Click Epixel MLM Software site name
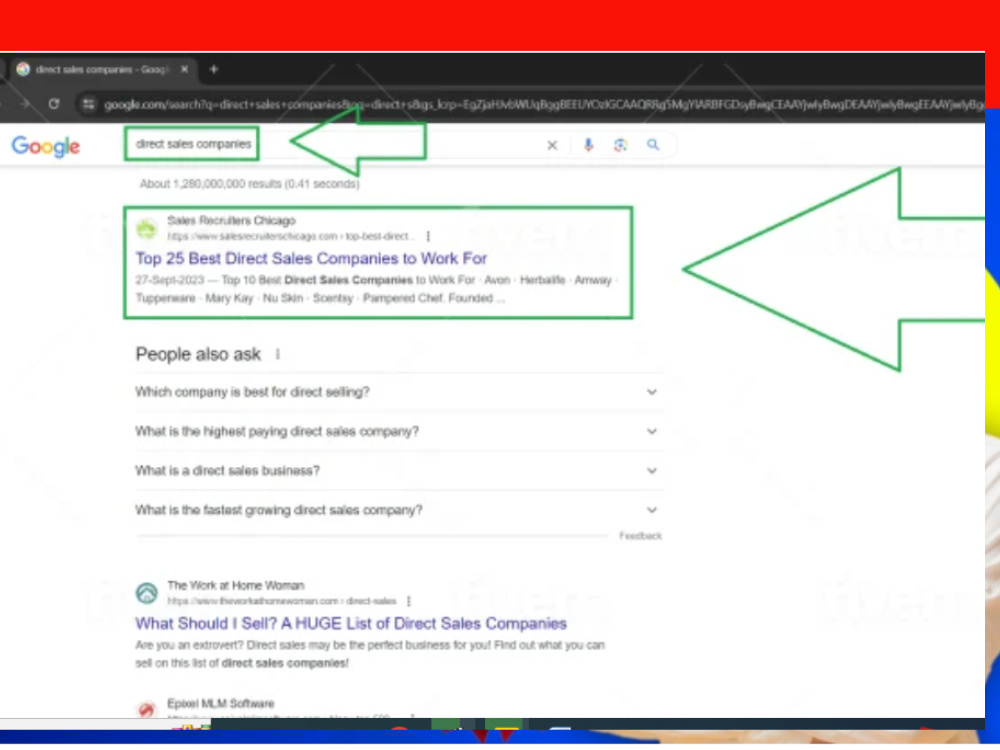The width and height of the screenshot is (1000, 750). (221, 703)
